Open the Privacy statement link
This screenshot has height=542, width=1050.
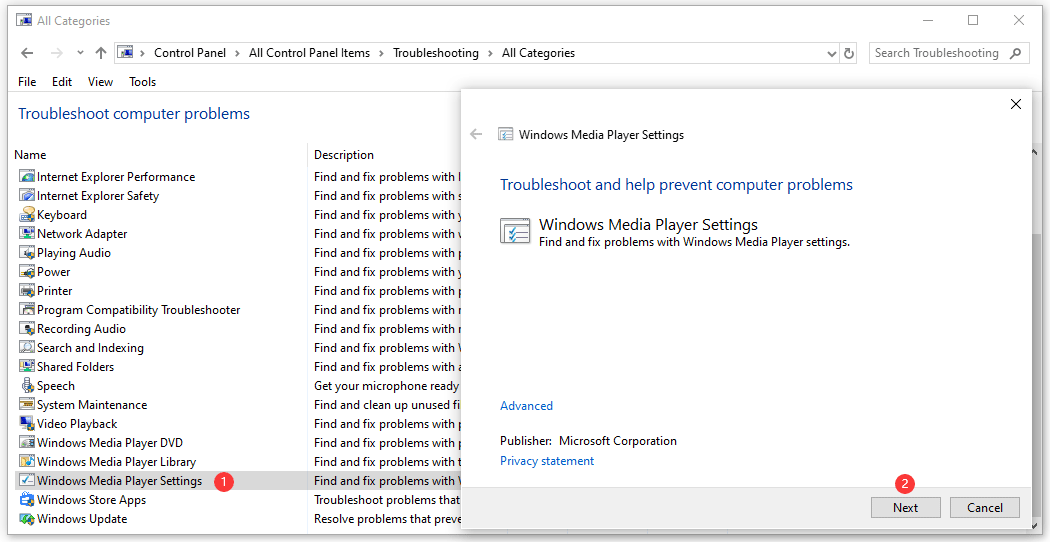546,461
